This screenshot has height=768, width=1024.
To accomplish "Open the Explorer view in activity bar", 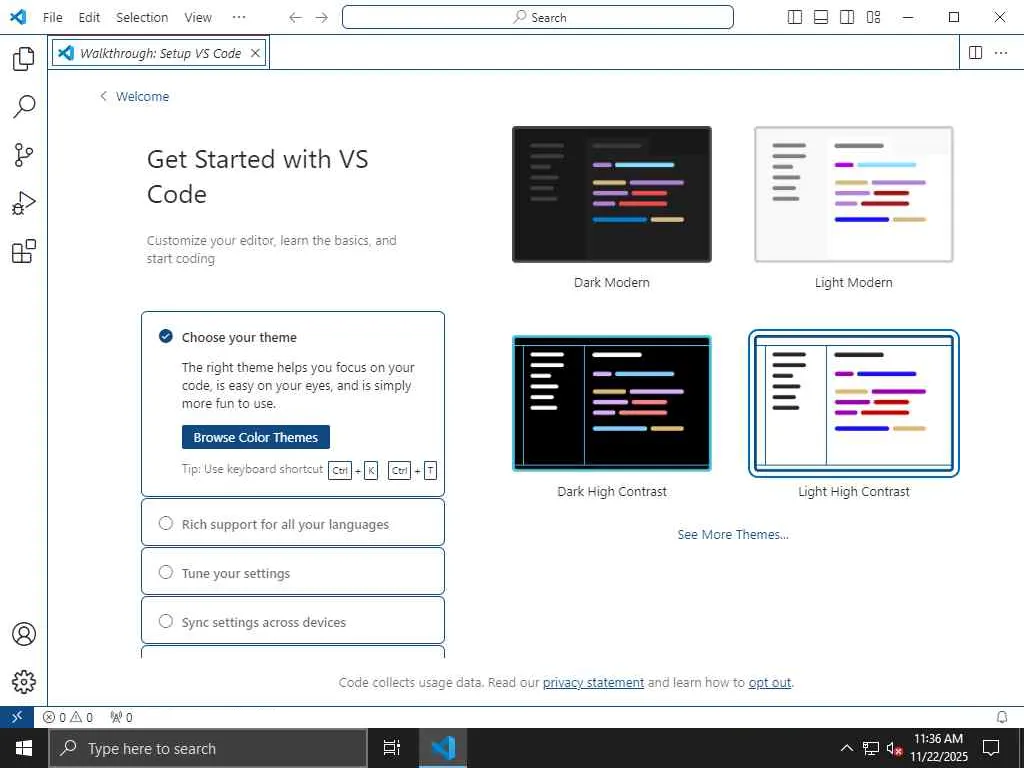I will click(24, 59).
